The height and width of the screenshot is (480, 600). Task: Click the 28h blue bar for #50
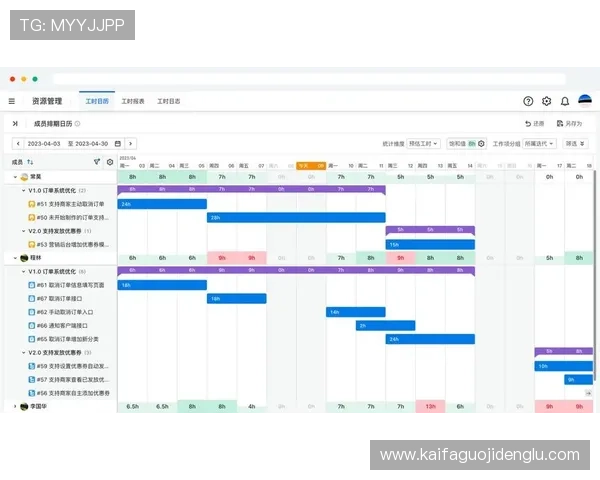[296, 217]
